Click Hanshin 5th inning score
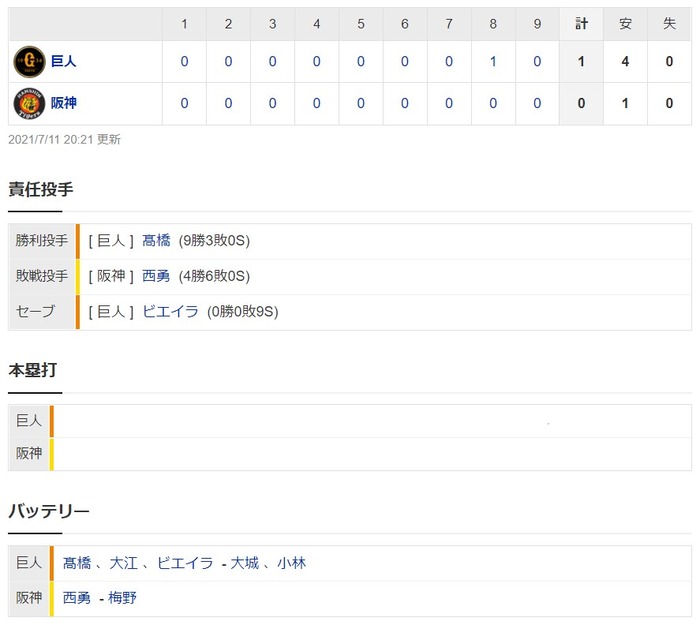 [361, 103]
